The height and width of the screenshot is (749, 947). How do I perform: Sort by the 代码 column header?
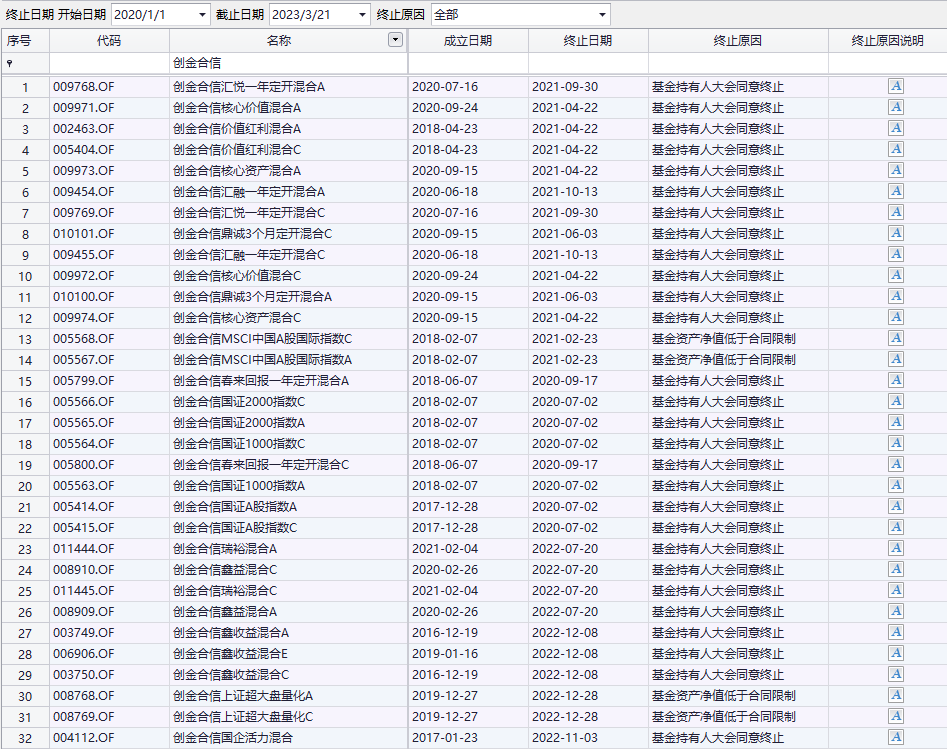109,40
